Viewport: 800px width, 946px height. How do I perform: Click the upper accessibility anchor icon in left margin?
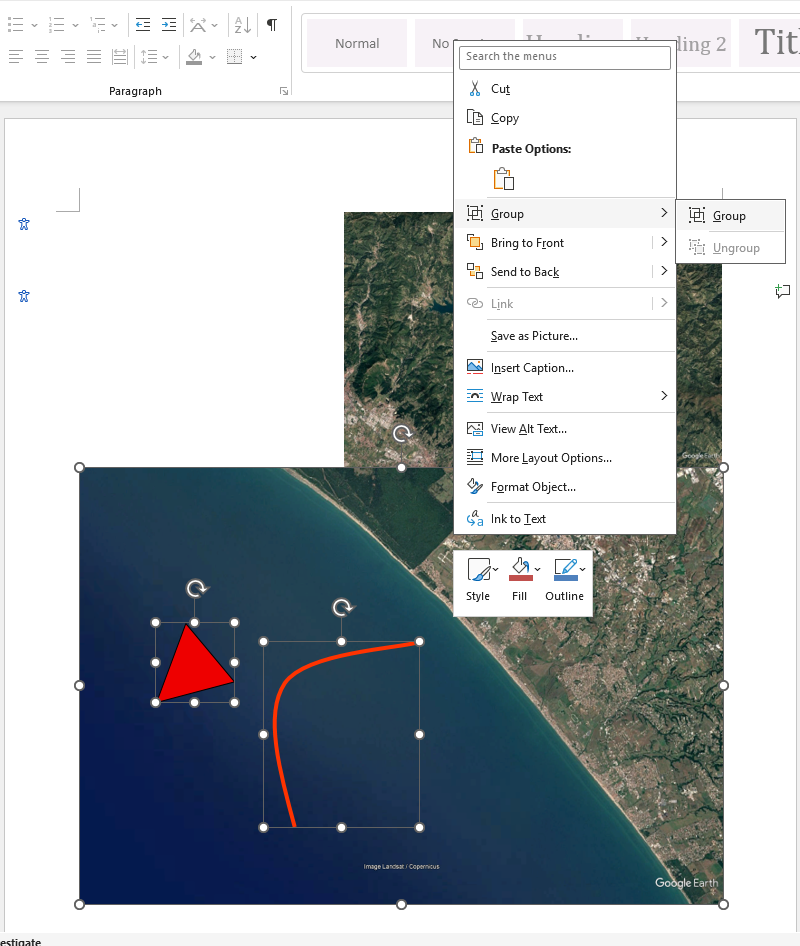pyautogui.click(x=24, y=224)
